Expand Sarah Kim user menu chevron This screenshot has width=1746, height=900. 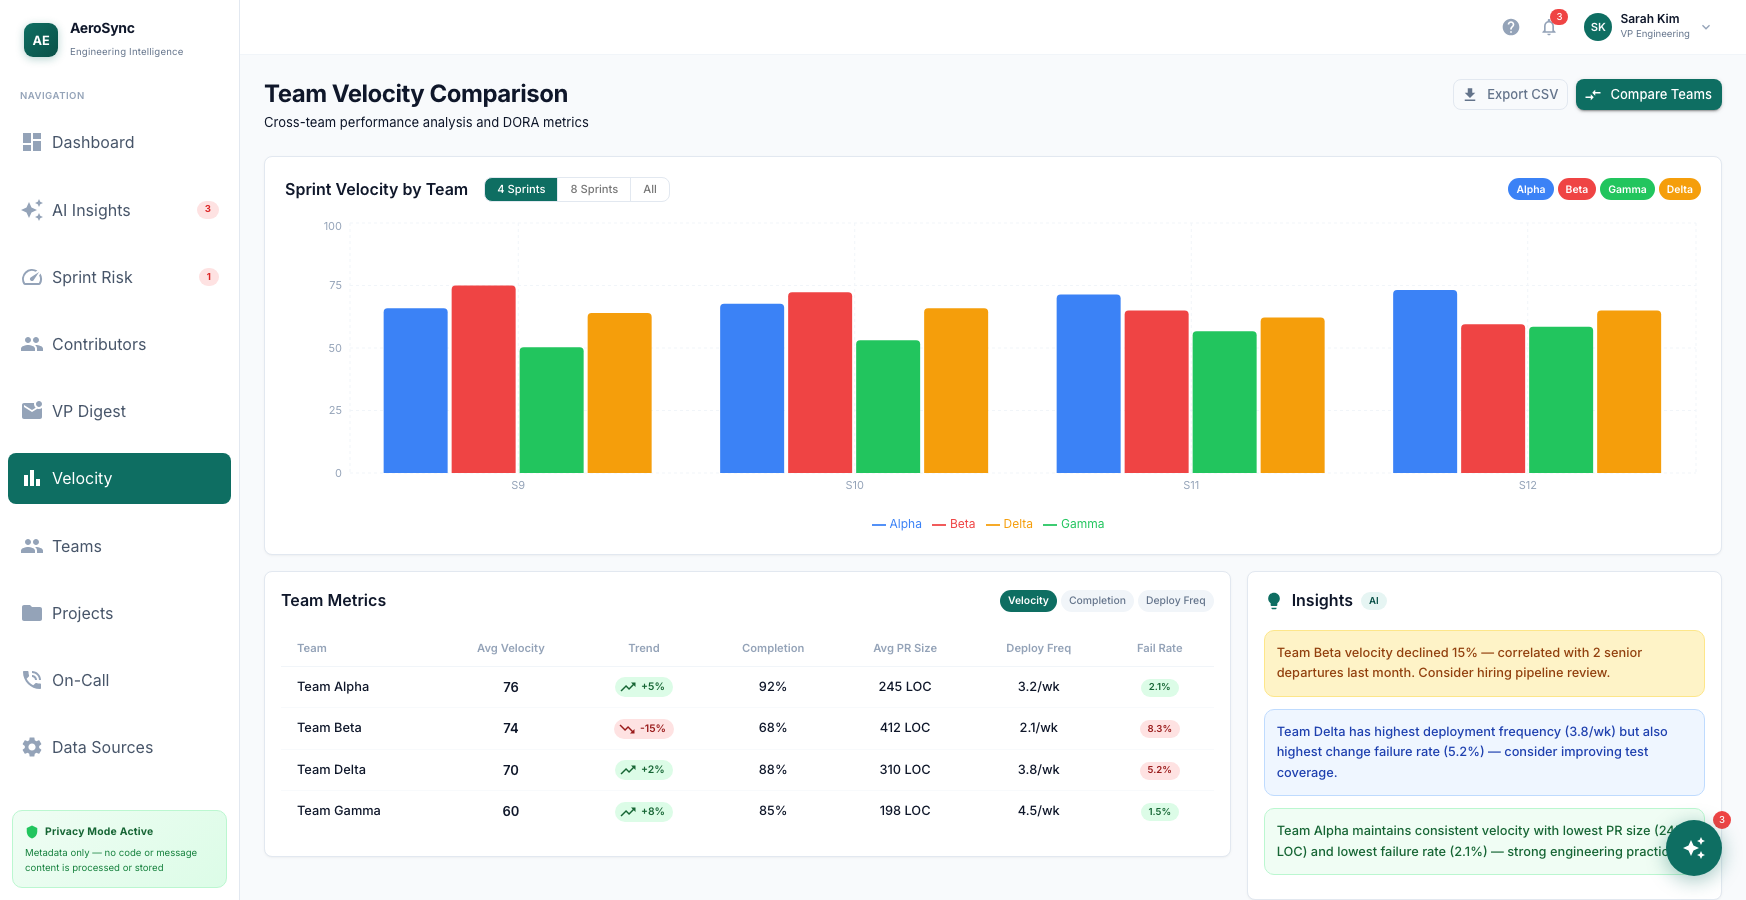(x=1706, y=27)
